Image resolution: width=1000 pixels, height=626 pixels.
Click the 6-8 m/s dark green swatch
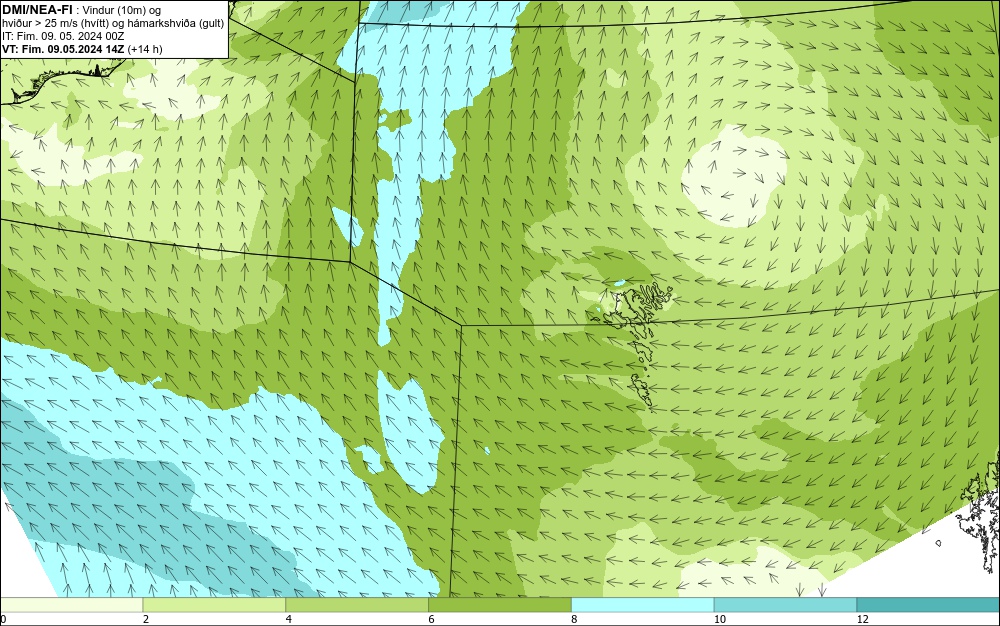(500, 605)
